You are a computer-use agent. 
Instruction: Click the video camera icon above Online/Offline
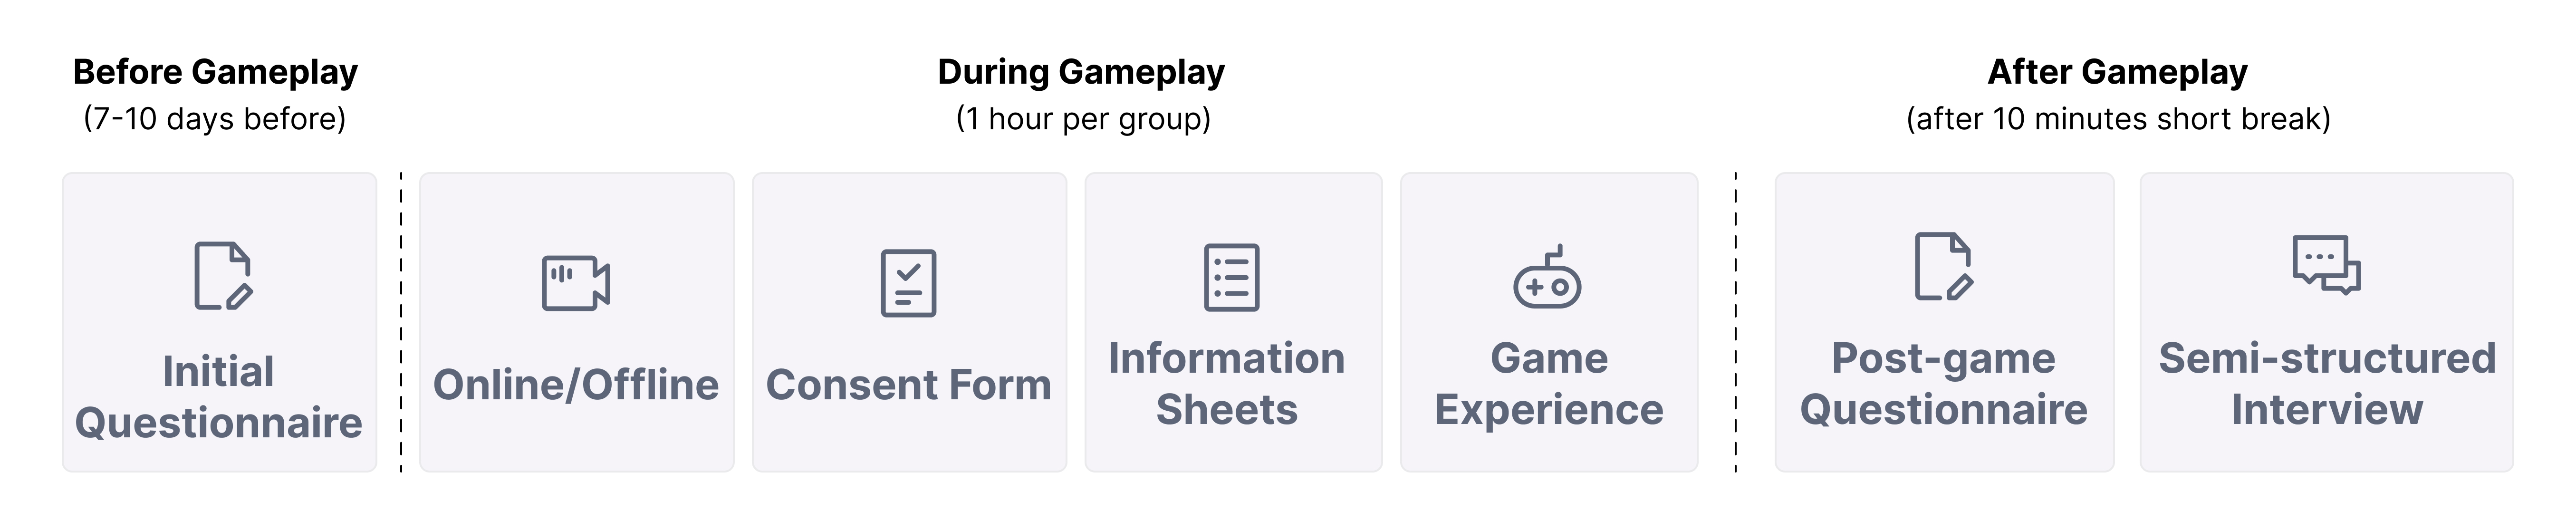click(575, 283)
